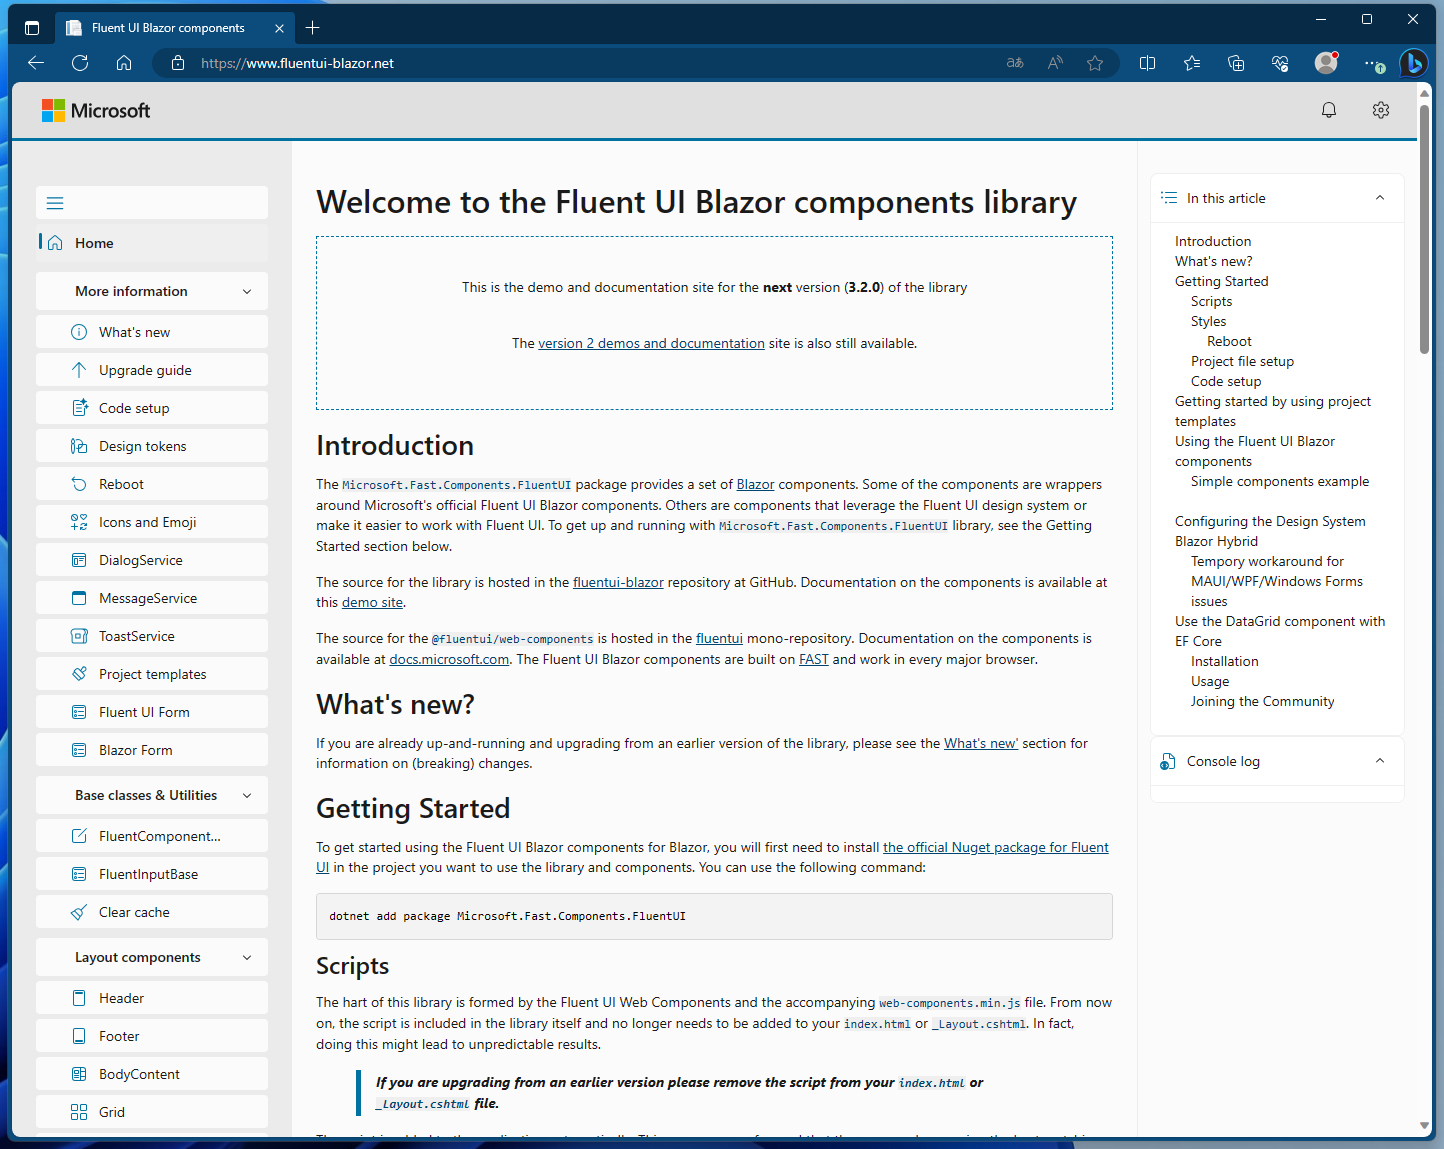
Task: Open the version 2 demos and documentation link
Action: [651, 343]
